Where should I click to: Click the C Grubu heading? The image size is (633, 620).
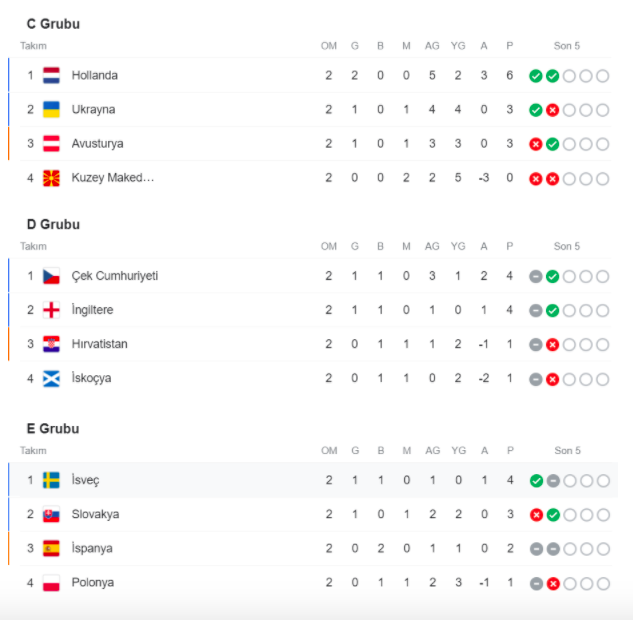pos(53,24)
